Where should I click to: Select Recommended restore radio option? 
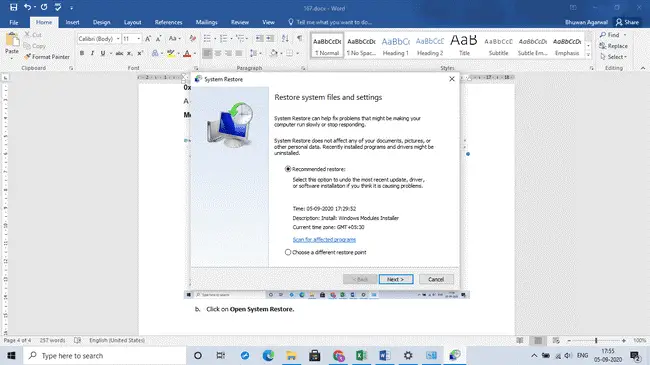(288, 169)
